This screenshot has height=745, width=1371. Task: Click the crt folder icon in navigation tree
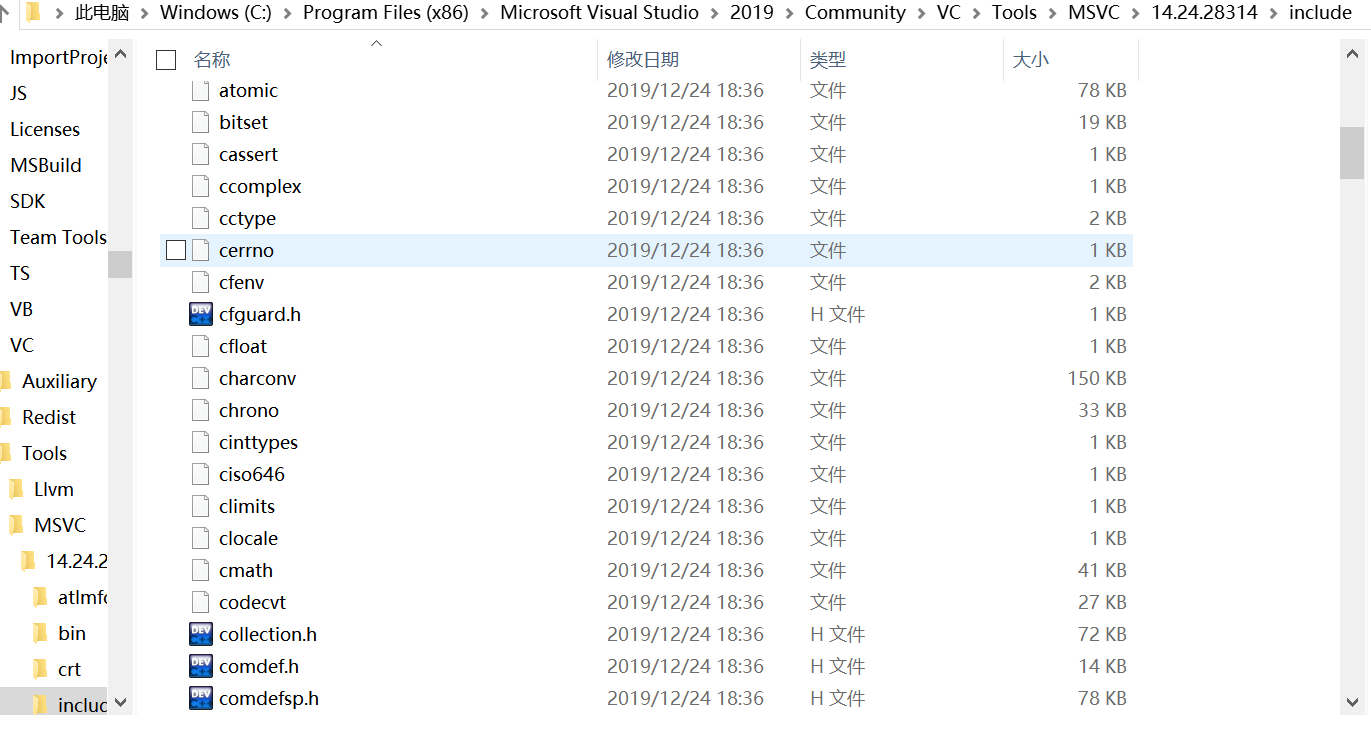tap(40, 669)
